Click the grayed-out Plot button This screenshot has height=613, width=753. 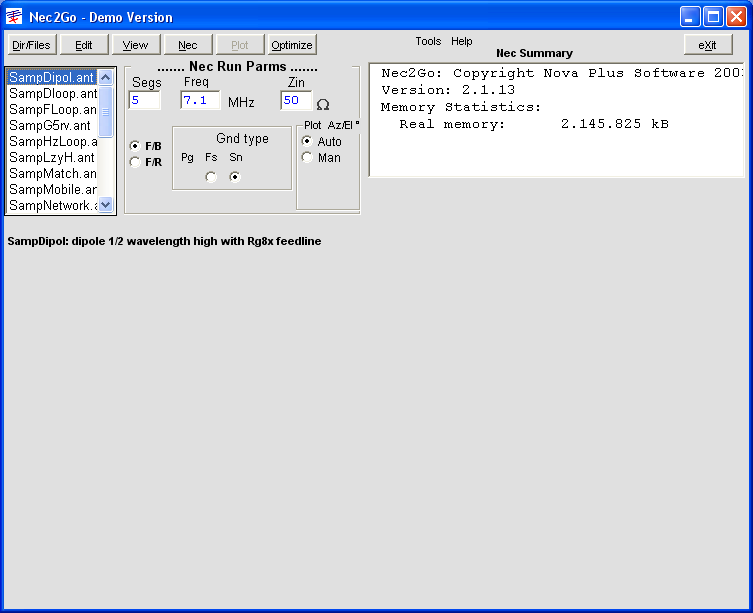(240, 45)
